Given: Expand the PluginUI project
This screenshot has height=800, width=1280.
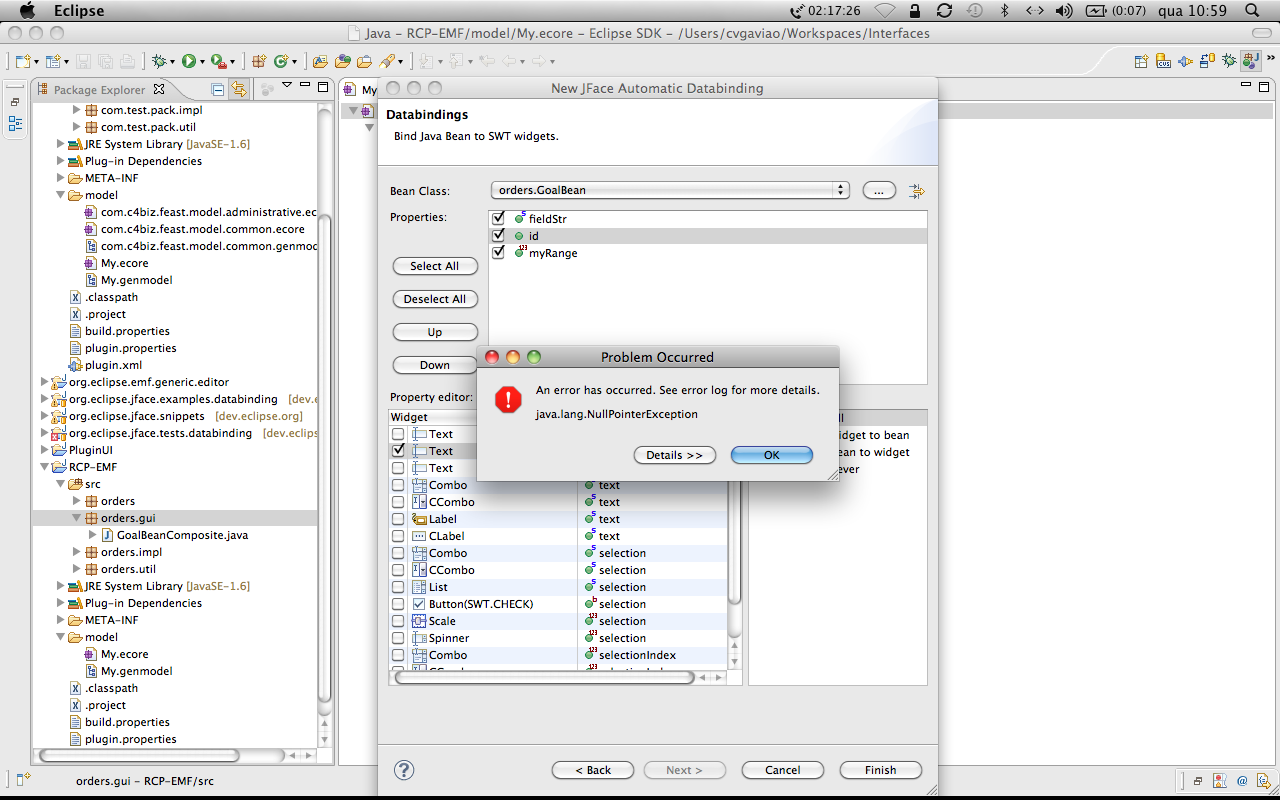Looking at the screenshot, I should (x=44, y=450).
